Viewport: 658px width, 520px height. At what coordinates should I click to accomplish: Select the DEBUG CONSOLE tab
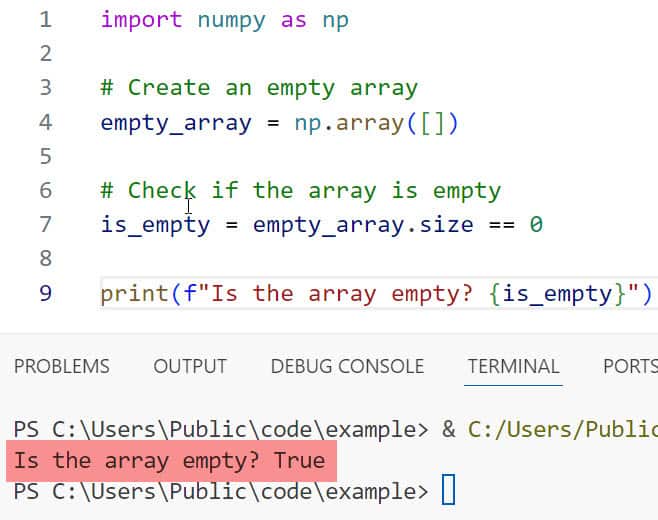[x=347, y=366]
